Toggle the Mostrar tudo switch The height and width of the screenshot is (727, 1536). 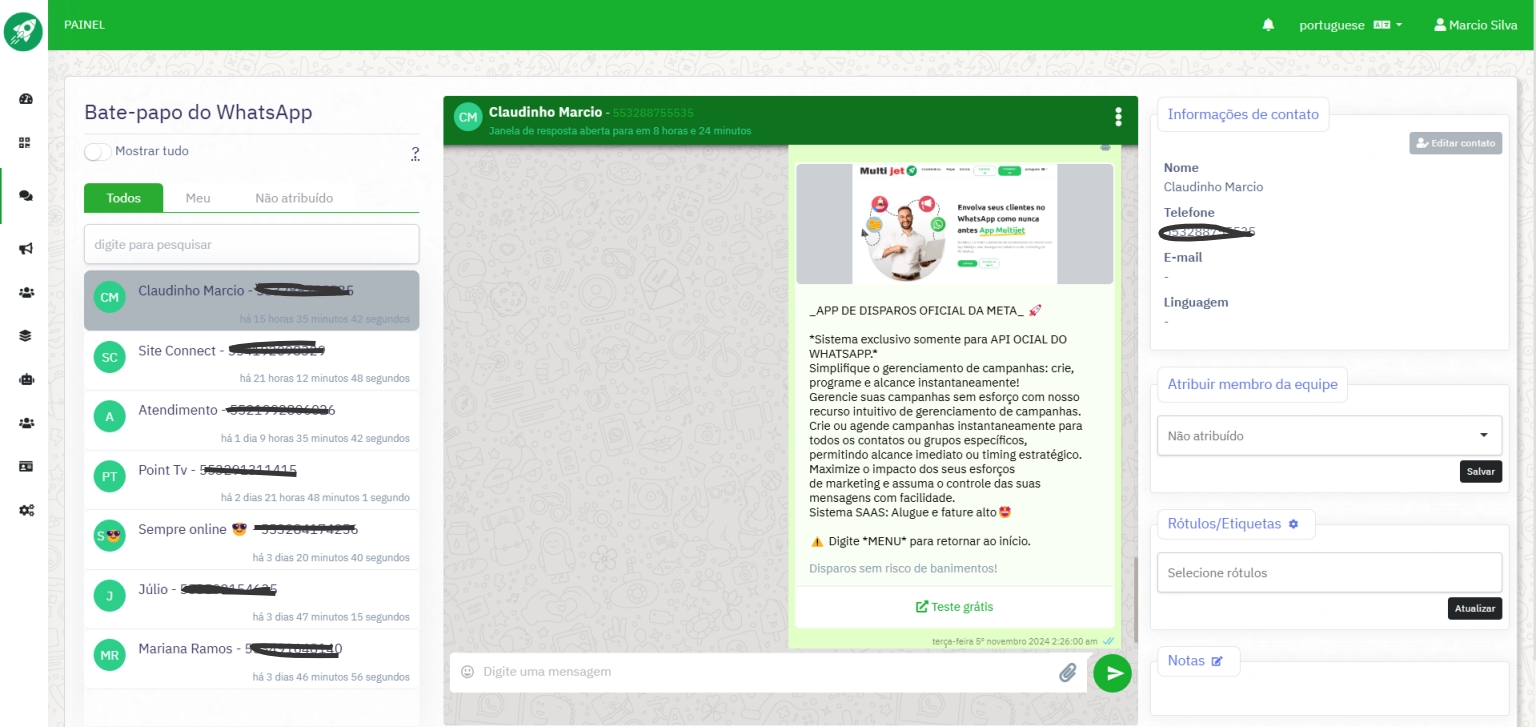(x=98, y=152)
